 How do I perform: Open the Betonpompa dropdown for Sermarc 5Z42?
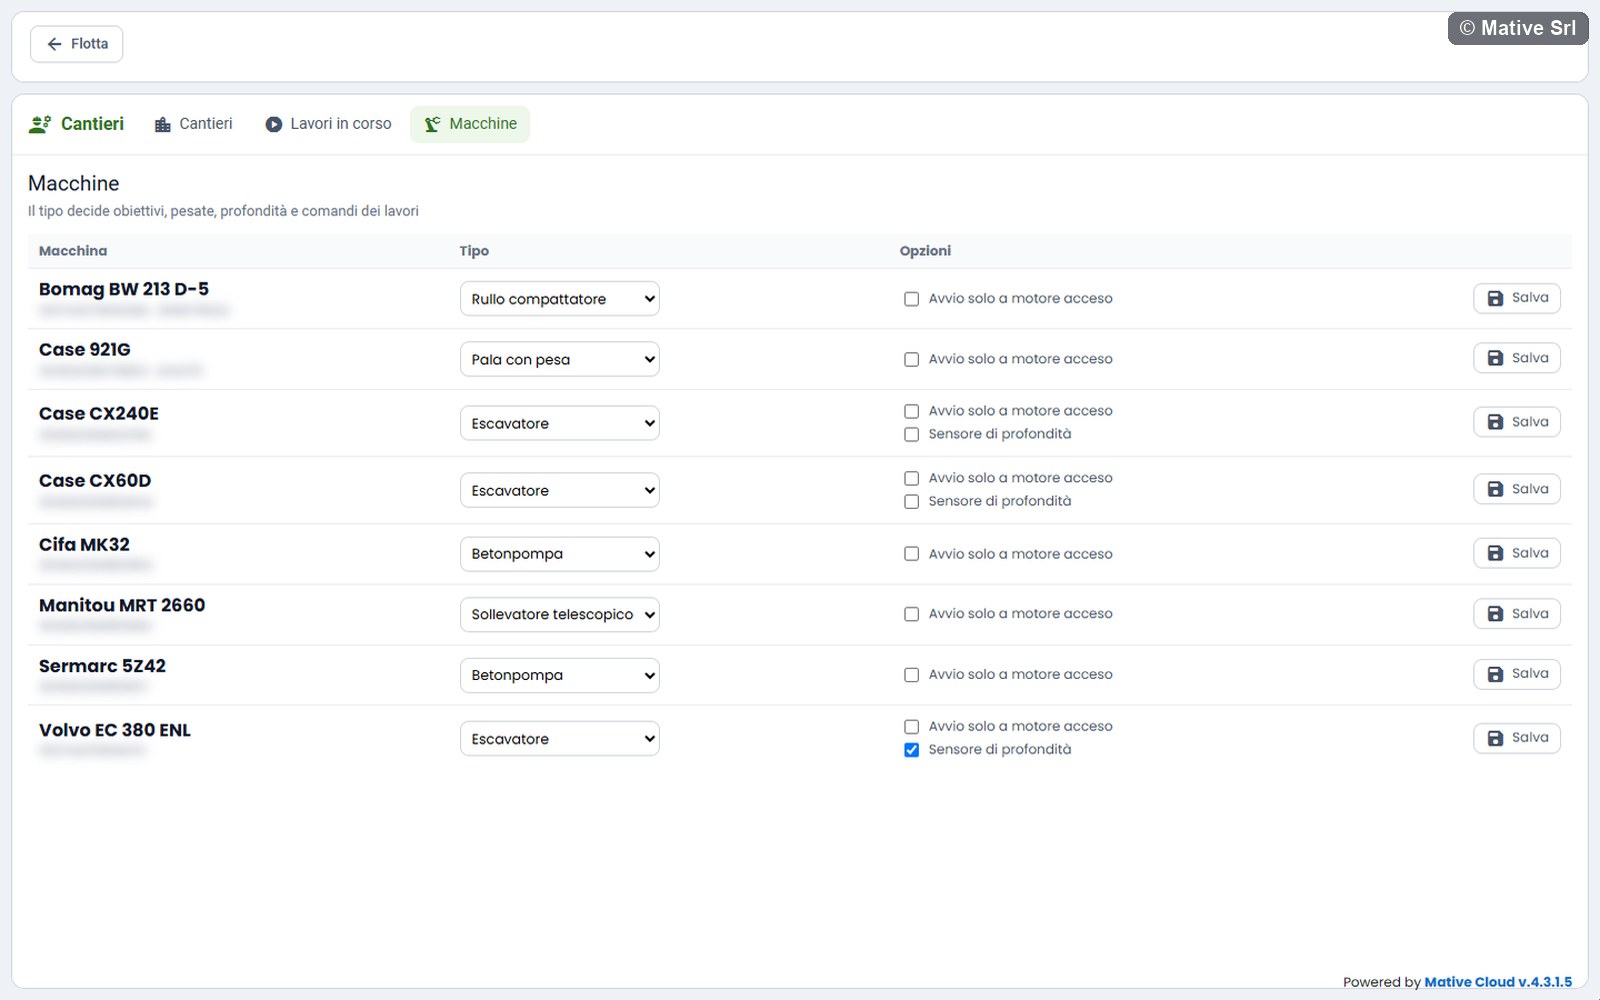tap(559, 675)
